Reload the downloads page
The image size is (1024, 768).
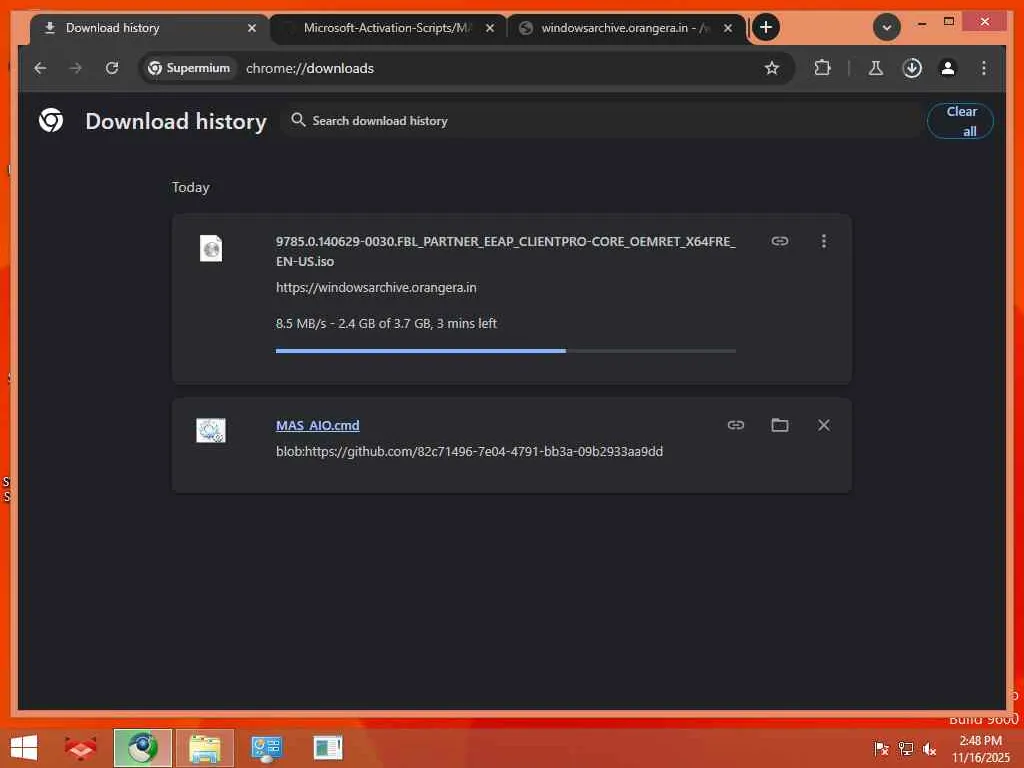[x=112, y=68]
